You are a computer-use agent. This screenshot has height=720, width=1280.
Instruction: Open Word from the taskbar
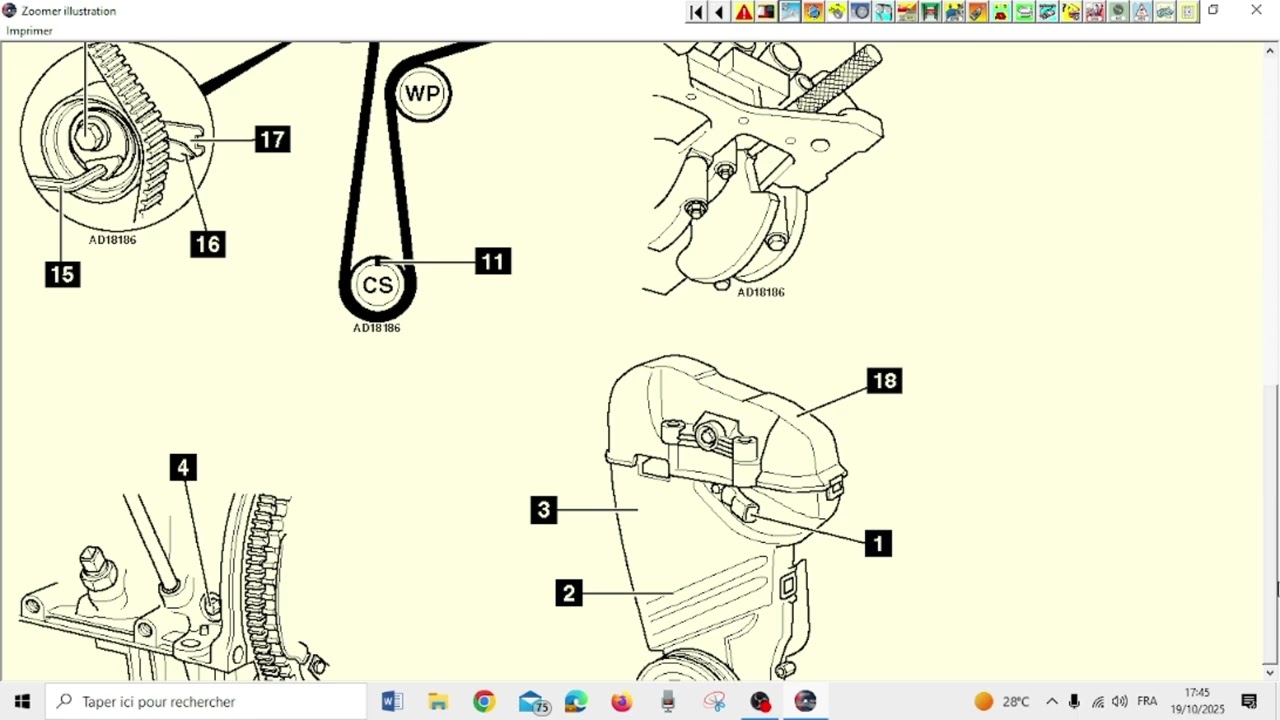pos(392,701)
